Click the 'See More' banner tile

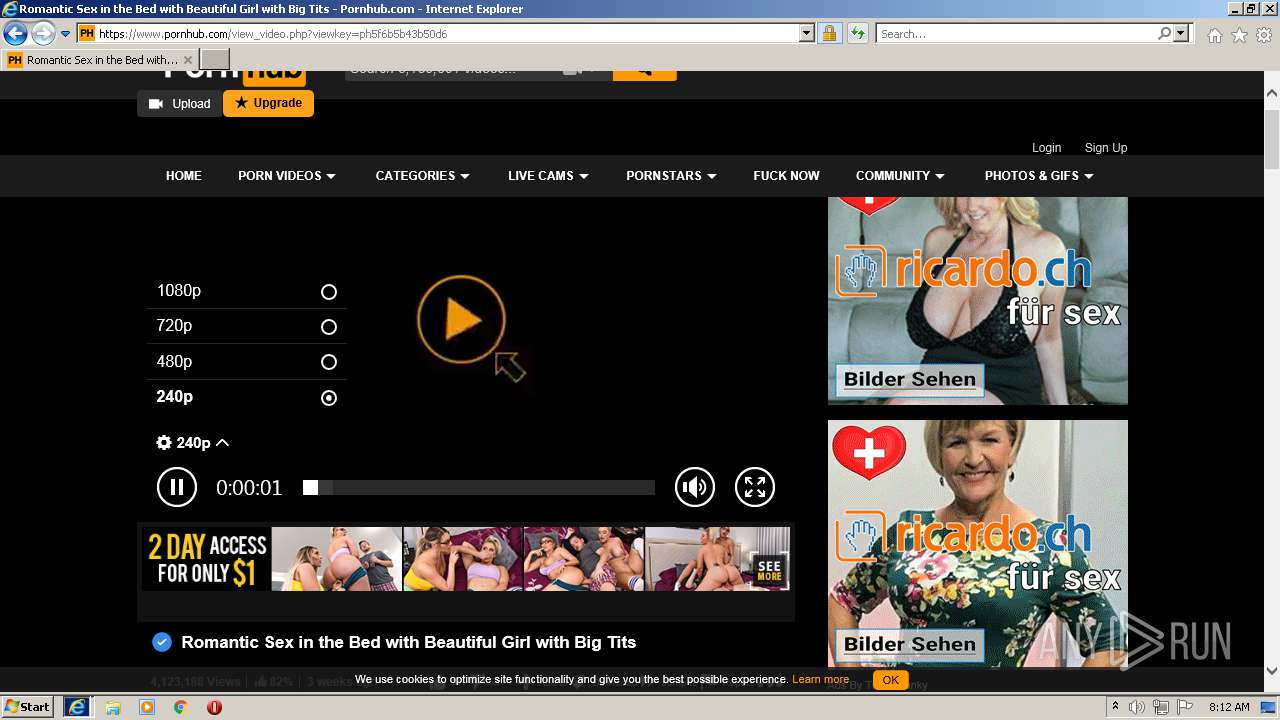click(769, 570)
